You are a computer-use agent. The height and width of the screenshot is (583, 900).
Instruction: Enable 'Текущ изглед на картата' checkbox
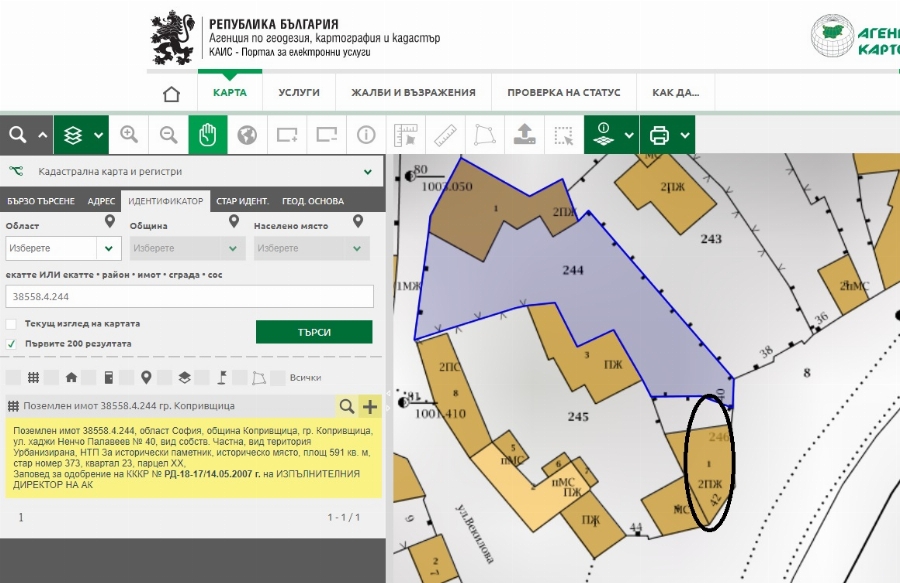click(x=12, y=324)
